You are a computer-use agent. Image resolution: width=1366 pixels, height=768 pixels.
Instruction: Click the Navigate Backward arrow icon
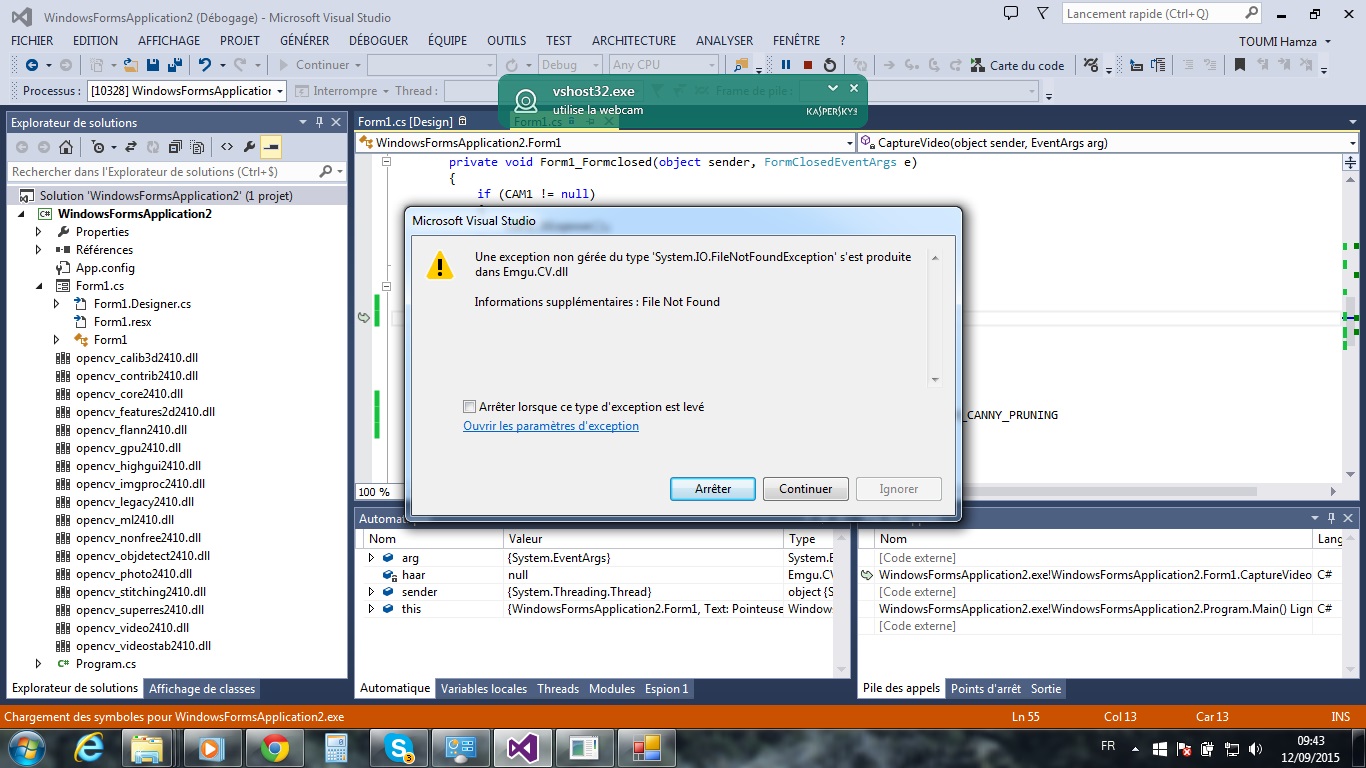[x=32, y=65]
